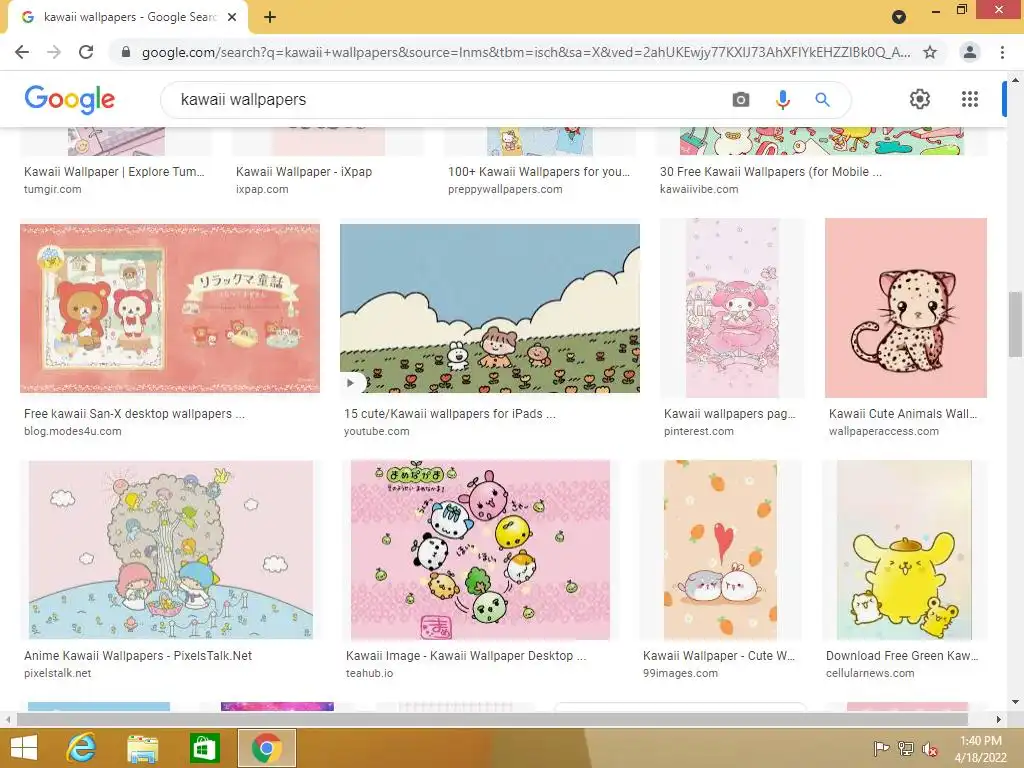View site information lock icon

click(126, 52)
